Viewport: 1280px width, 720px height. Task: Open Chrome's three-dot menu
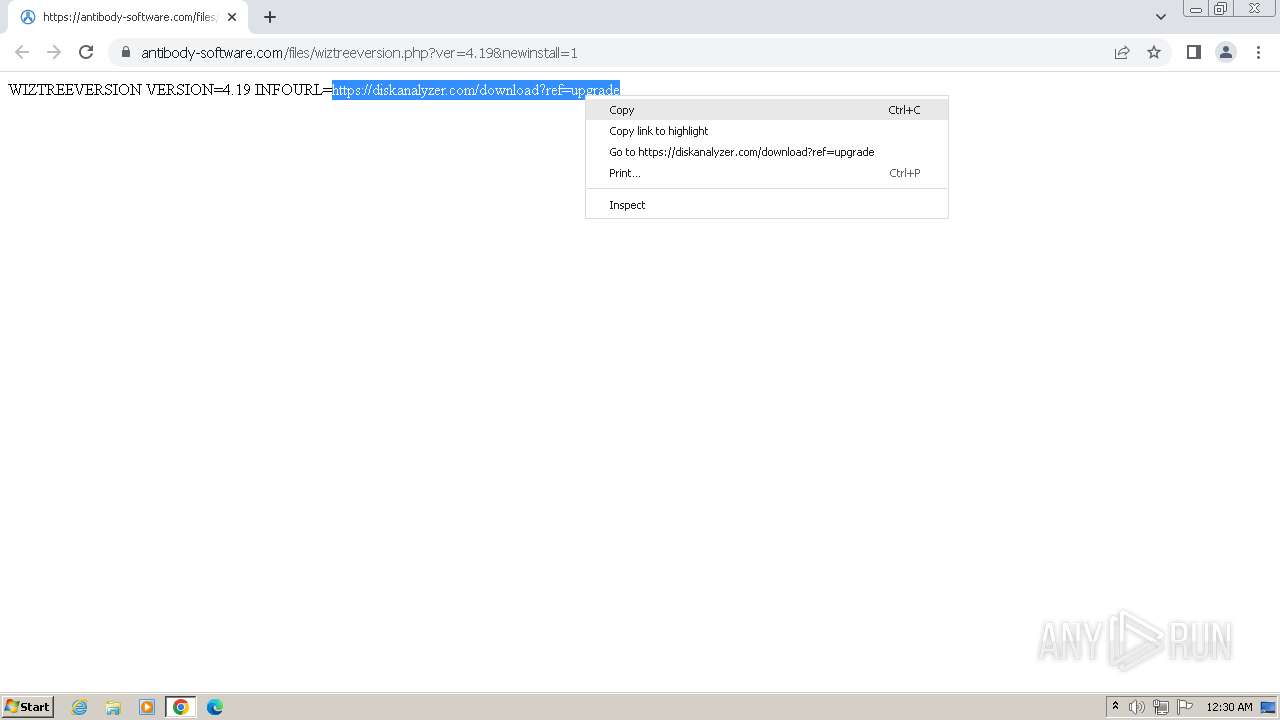tap(1258, 52)
